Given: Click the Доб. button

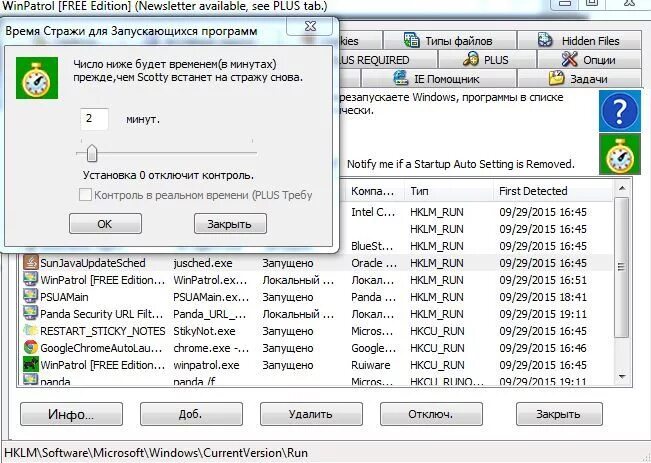Looking at the screenshot, I should click(x=191, y=414).
